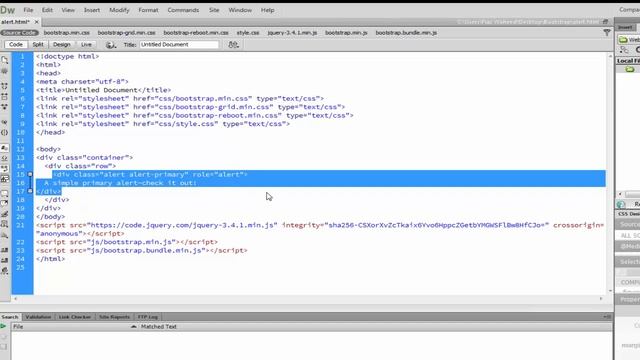Show Source Code related file
Image resolution: width=640 pixels, height=360 pixels.
pos(19,33)
